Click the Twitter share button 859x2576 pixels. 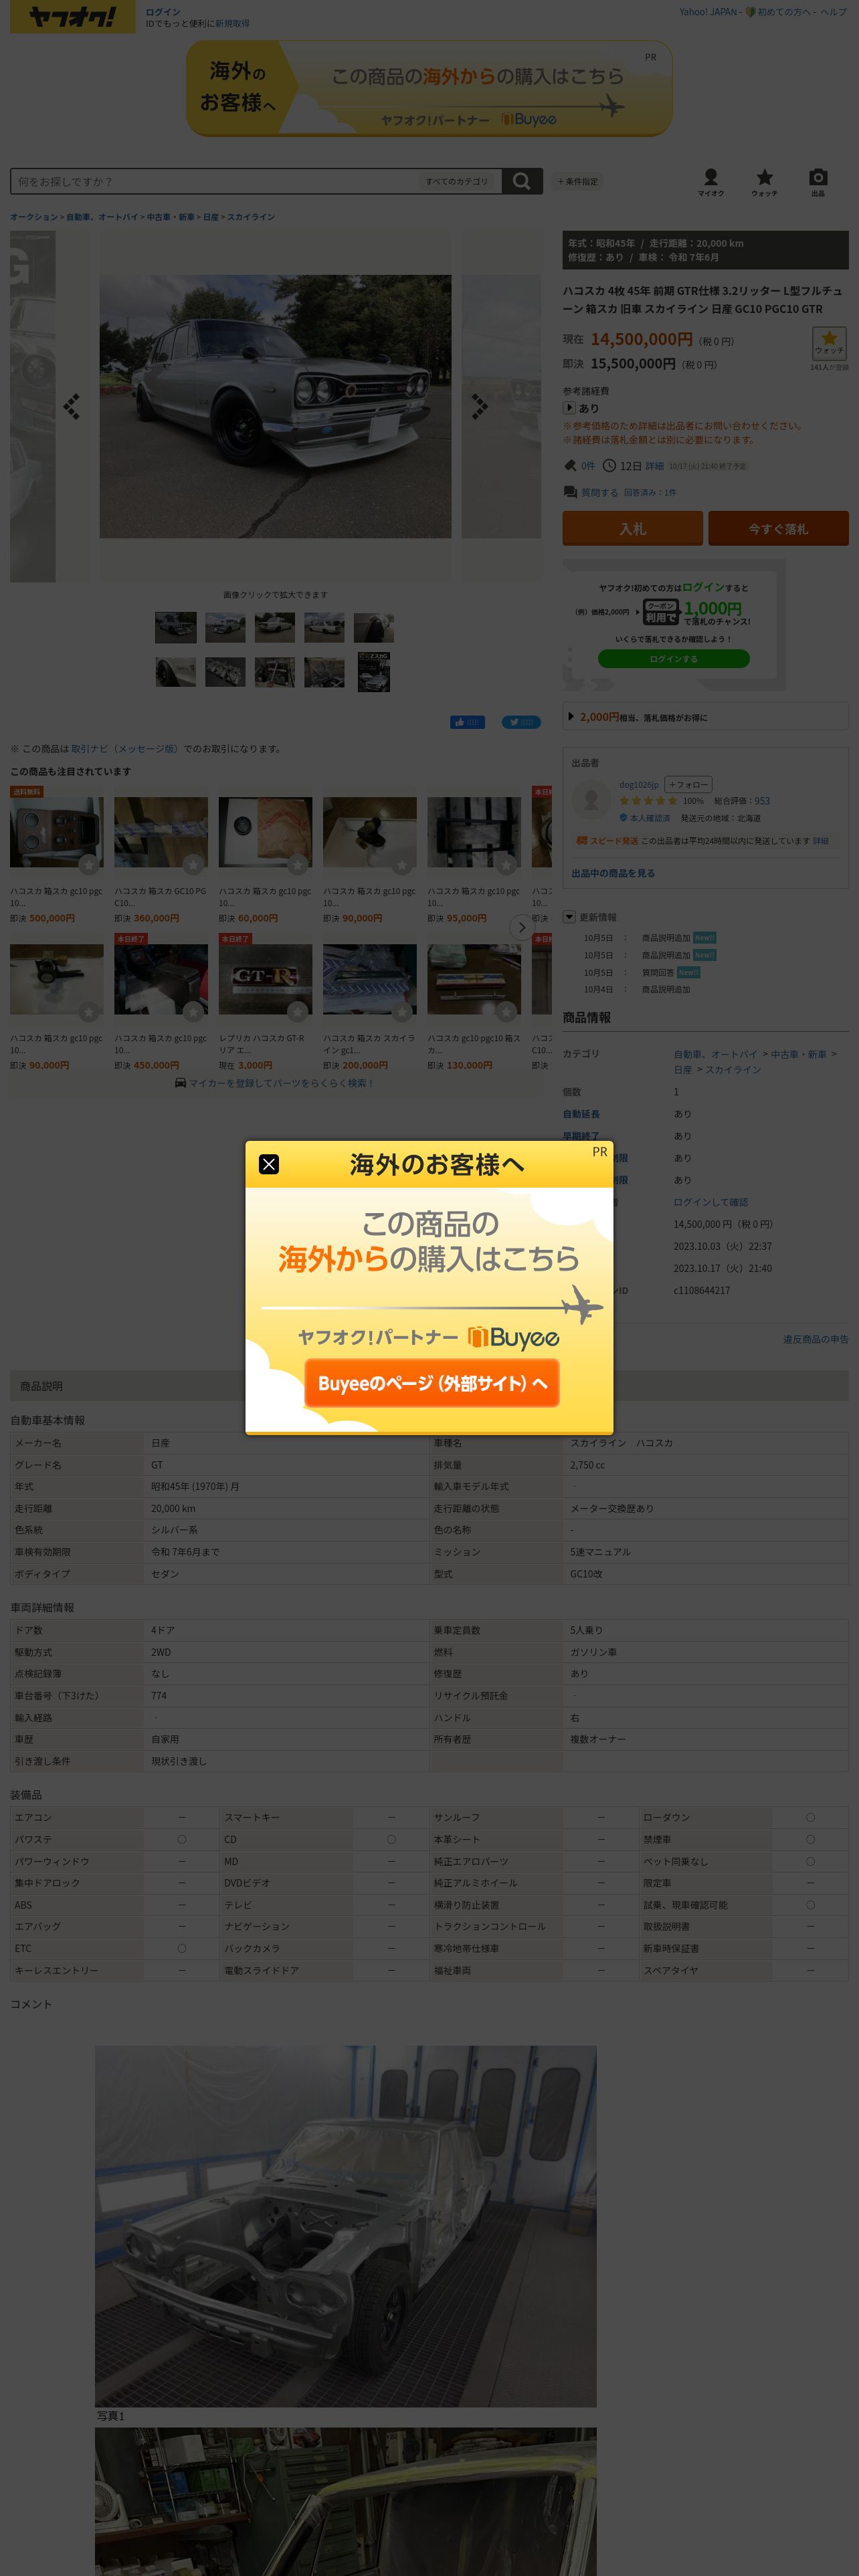521,722
